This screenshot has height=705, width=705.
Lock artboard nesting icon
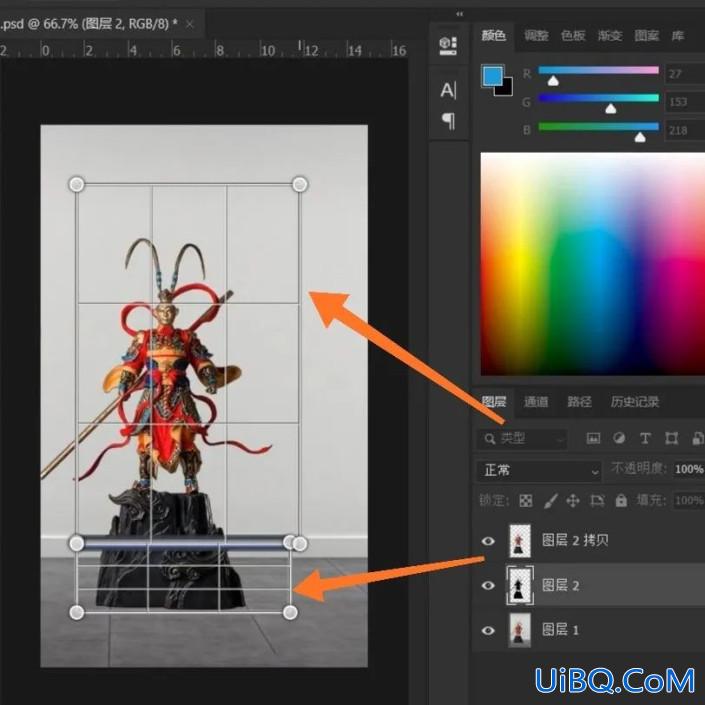click(x=597, y=500)
